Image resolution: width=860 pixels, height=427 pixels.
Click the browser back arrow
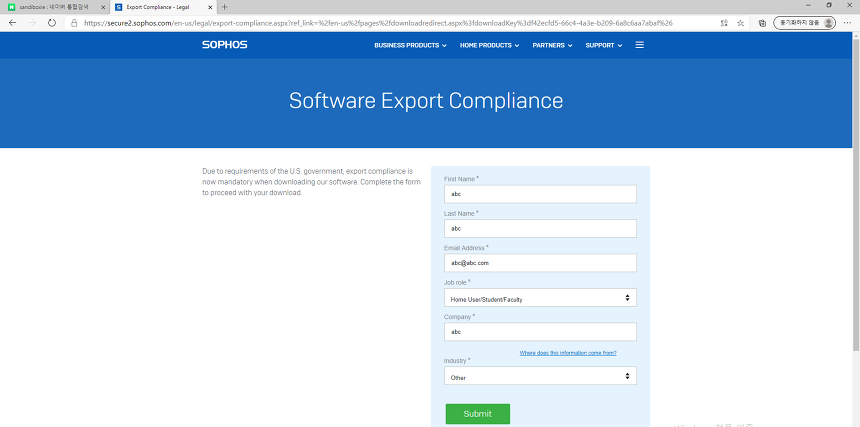(x=13, y=22)
